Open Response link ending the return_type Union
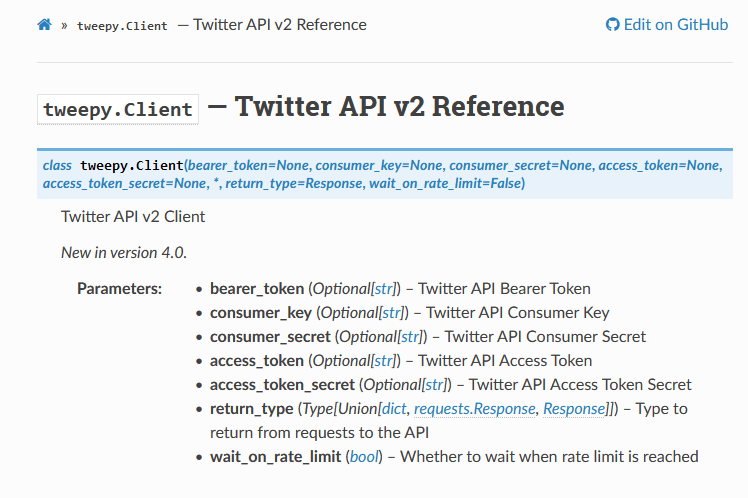Image resolution: width=748 pixels, height=498 pixels. pyautogui.click(x=574, y=409)
